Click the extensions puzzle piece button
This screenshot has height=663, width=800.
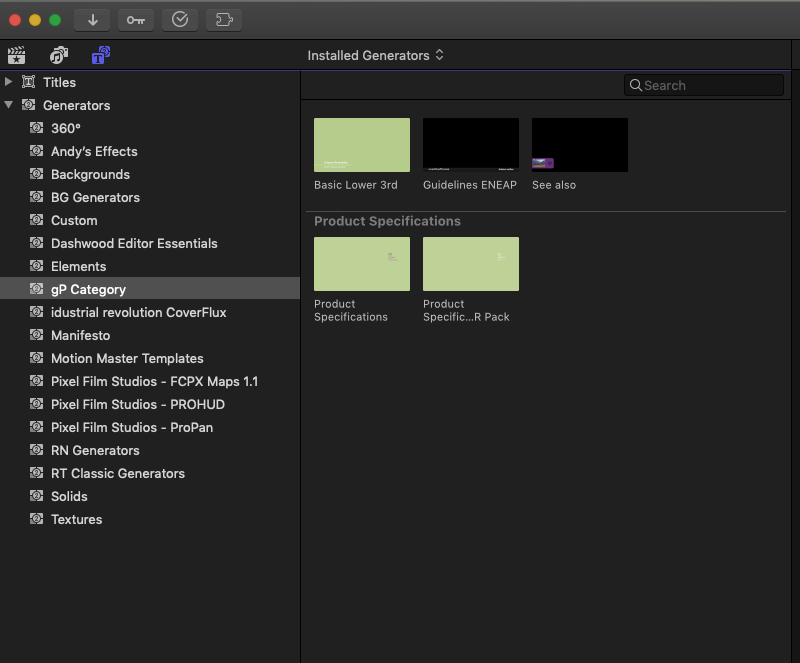click(223, 20)
